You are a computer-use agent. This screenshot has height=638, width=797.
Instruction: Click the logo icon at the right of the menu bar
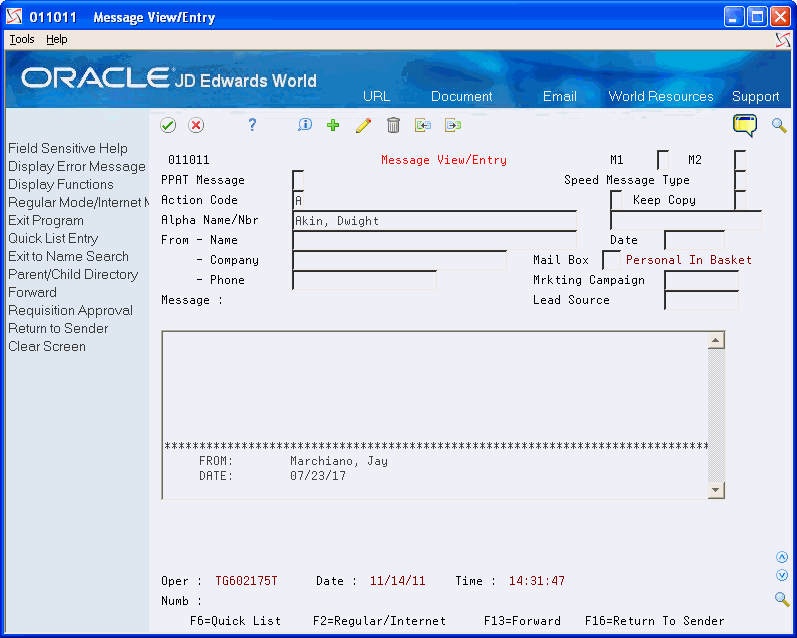(x=783, y=40)
